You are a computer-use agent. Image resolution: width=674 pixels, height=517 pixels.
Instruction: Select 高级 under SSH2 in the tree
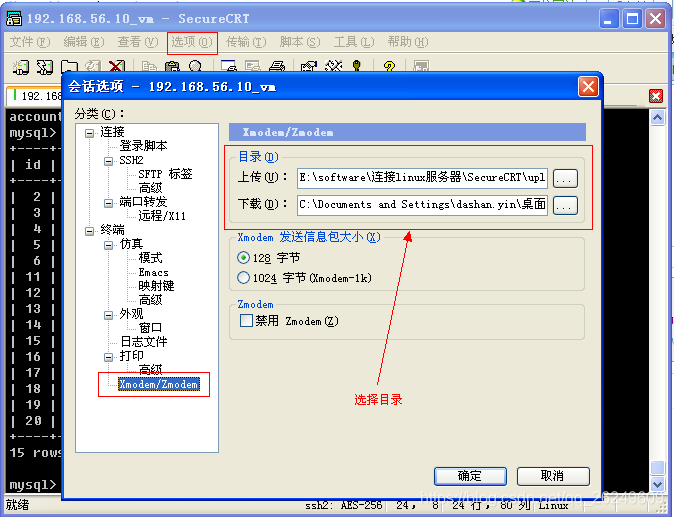click(150, 188)
